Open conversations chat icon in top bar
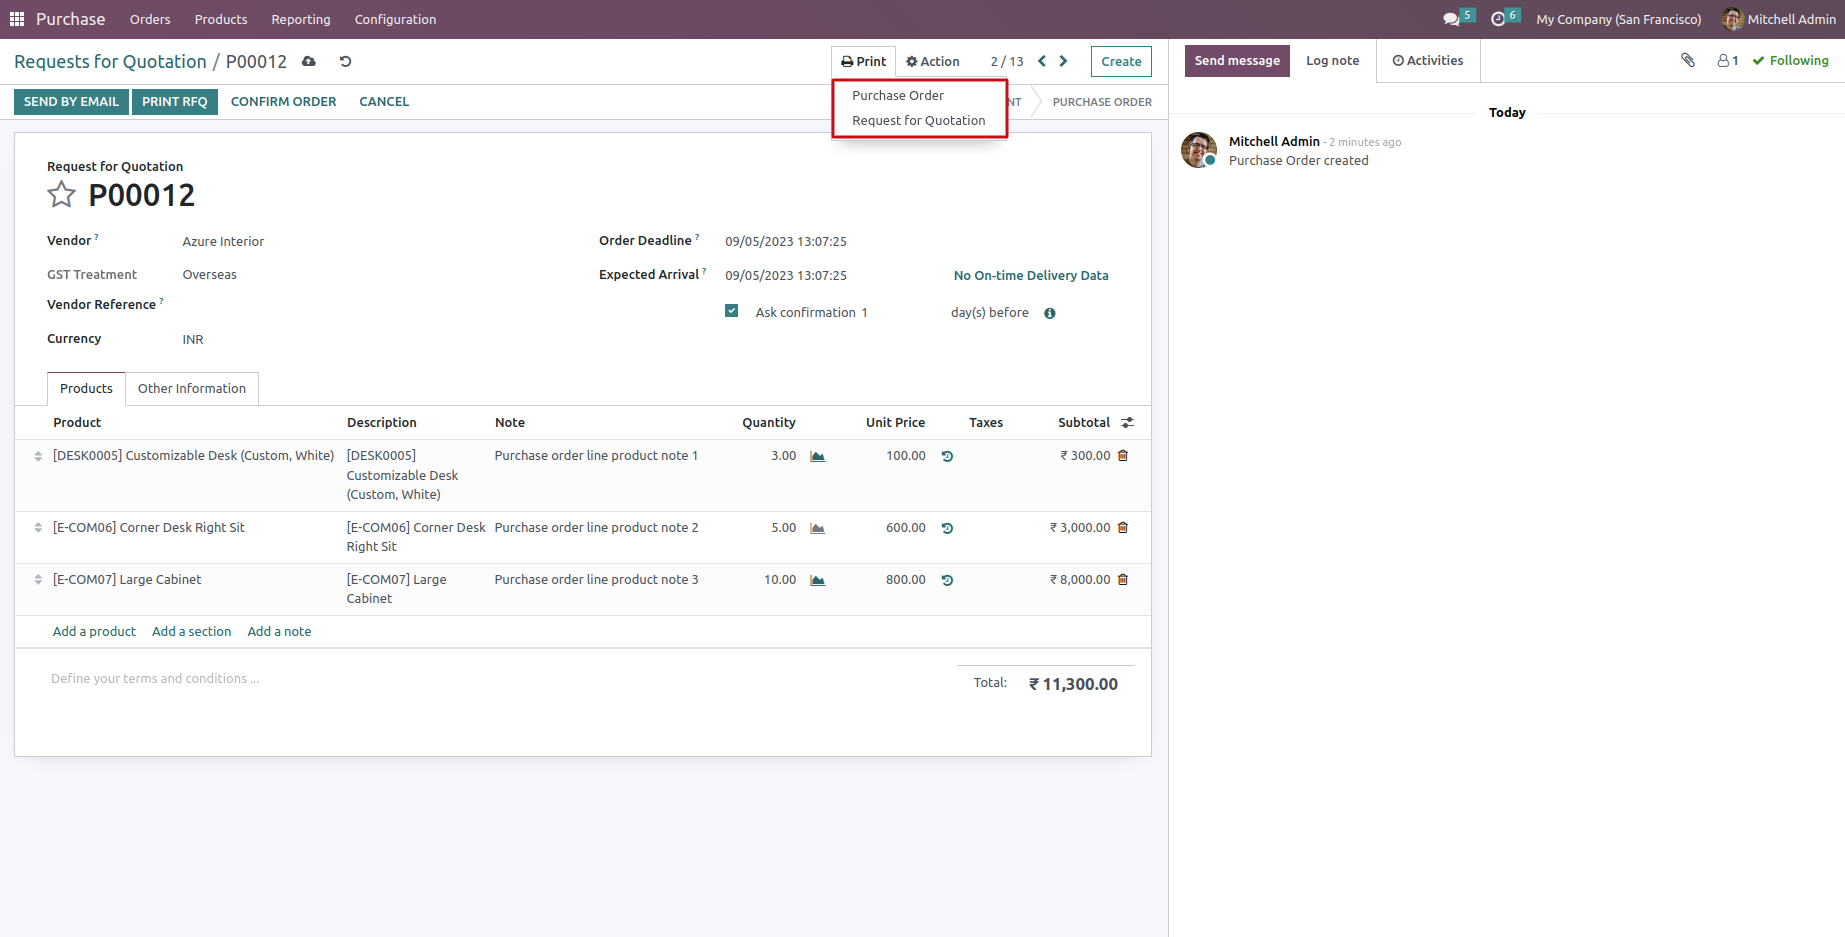 (x=1451, y=19)
